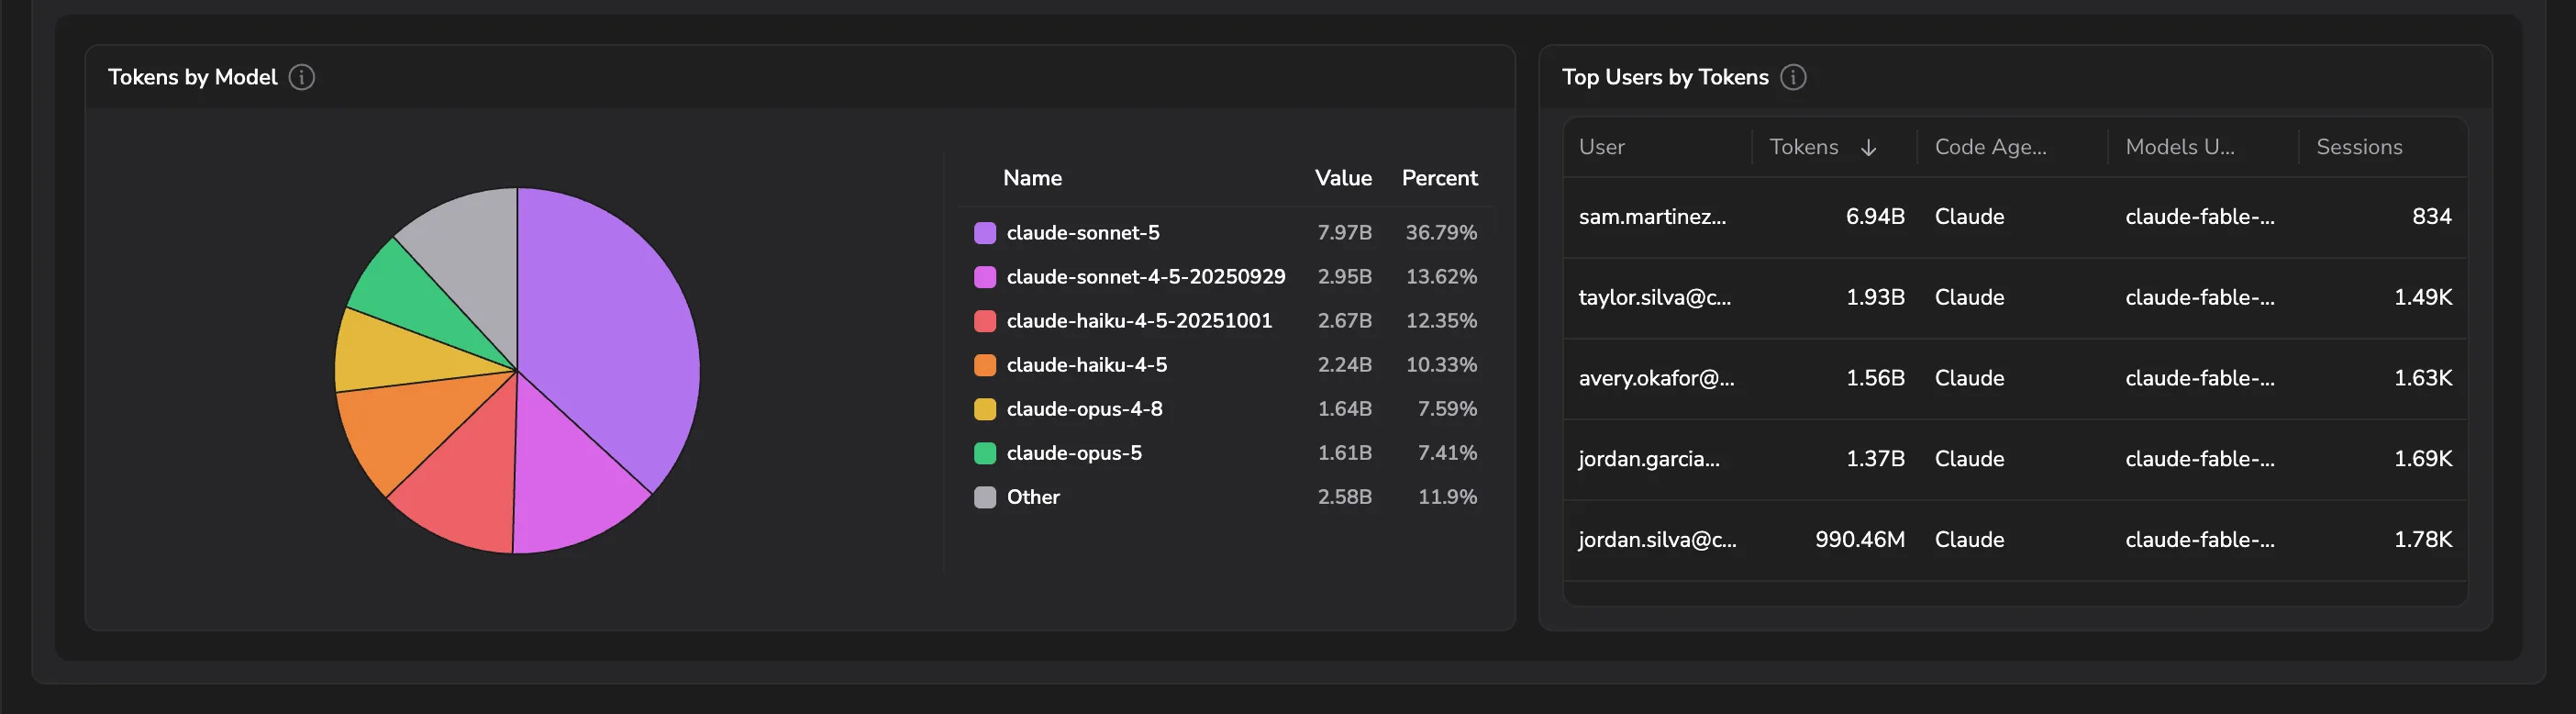This screenshot has width=2576, height=714.
Task: Select the claude-haiku-4-5-20251001 legend color swatch
Action: 985,321
